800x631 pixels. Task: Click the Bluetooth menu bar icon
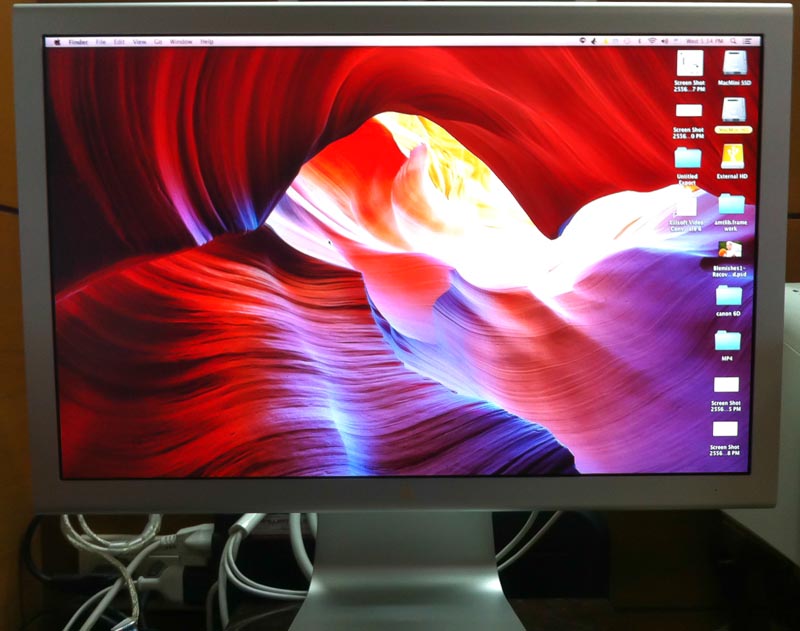click(x=639, y=41)
